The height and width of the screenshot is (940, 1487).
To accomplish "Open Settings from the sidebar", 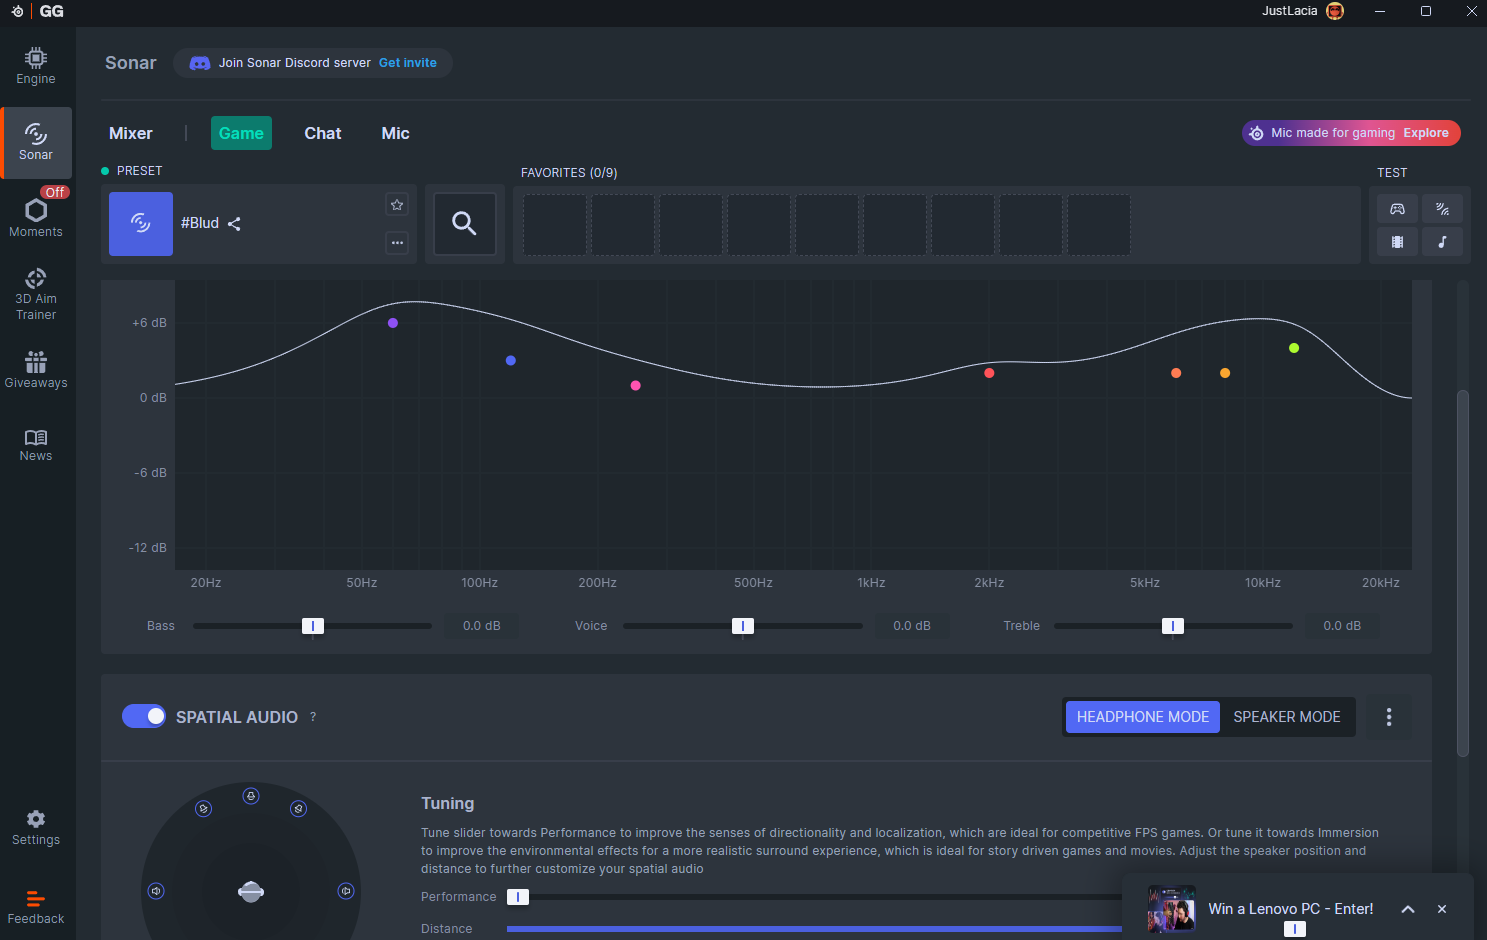I will (36, 828).
